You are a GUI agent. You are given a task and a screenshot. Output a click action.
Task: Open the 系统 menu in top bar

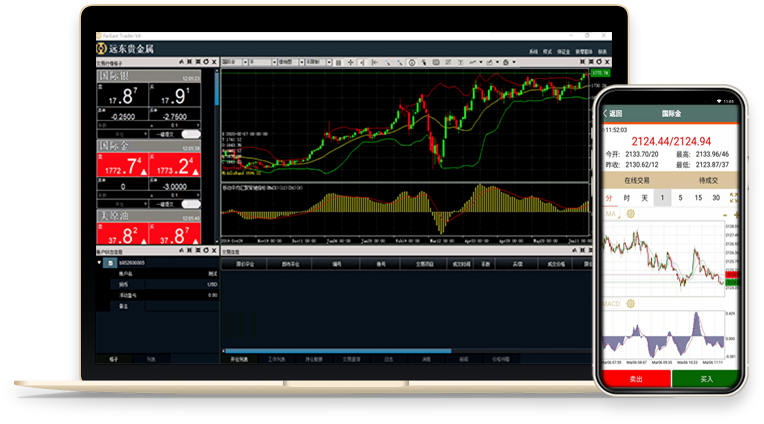pyautogui.click(x=533, y=49)
